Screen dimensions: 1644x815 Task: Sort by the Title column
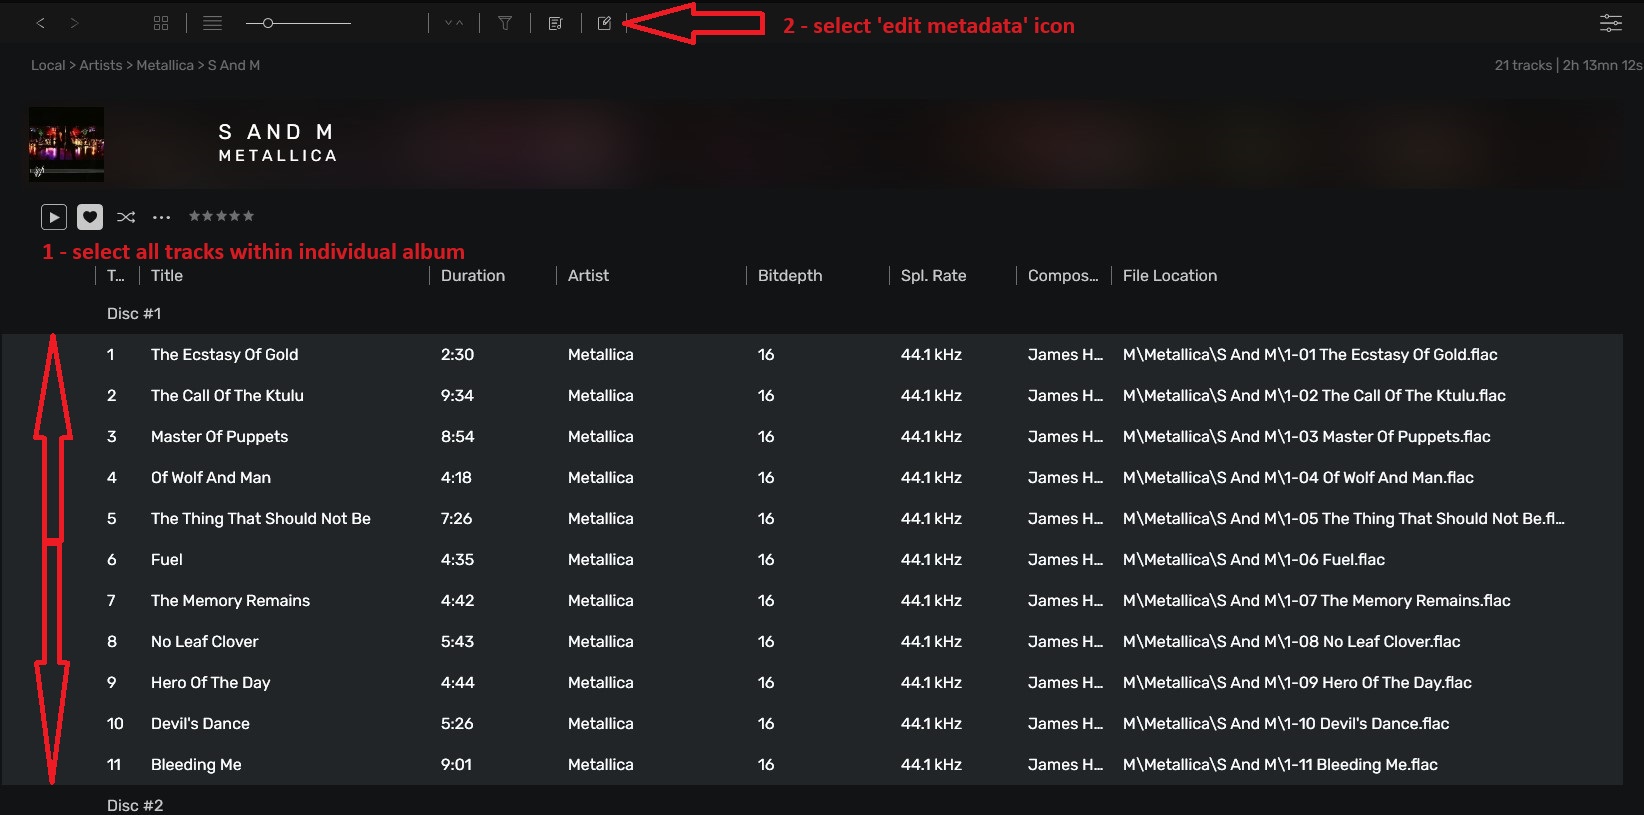167,276
